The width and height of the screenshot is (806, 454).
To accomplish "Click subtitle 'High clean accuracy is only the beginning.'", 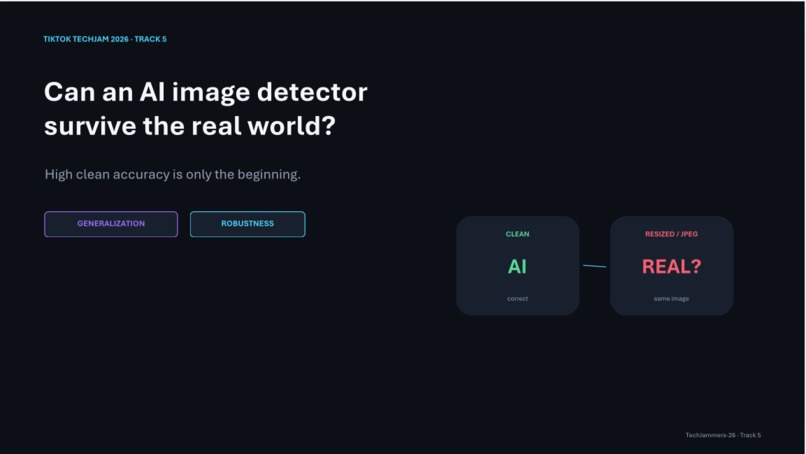I will click(x=173, y=175).
